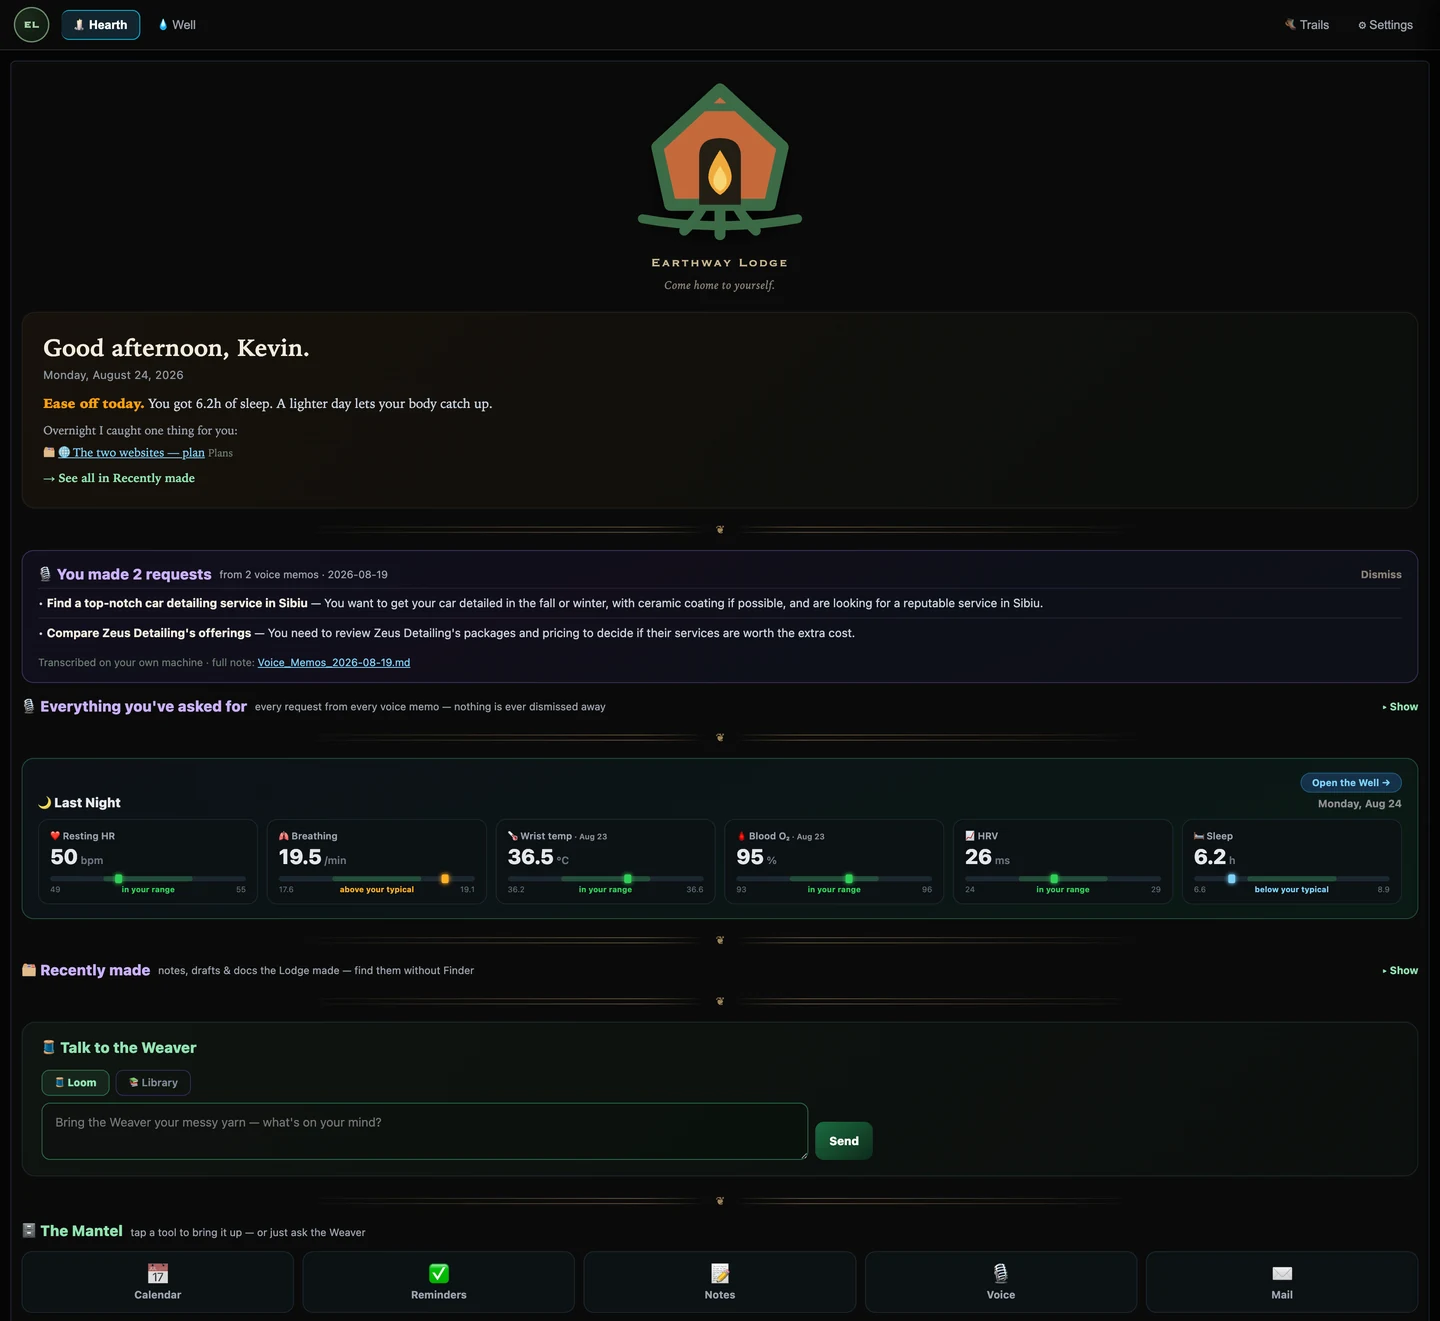
Task: Expand the Everything you've asked for section
Action: pos(1400,707)
